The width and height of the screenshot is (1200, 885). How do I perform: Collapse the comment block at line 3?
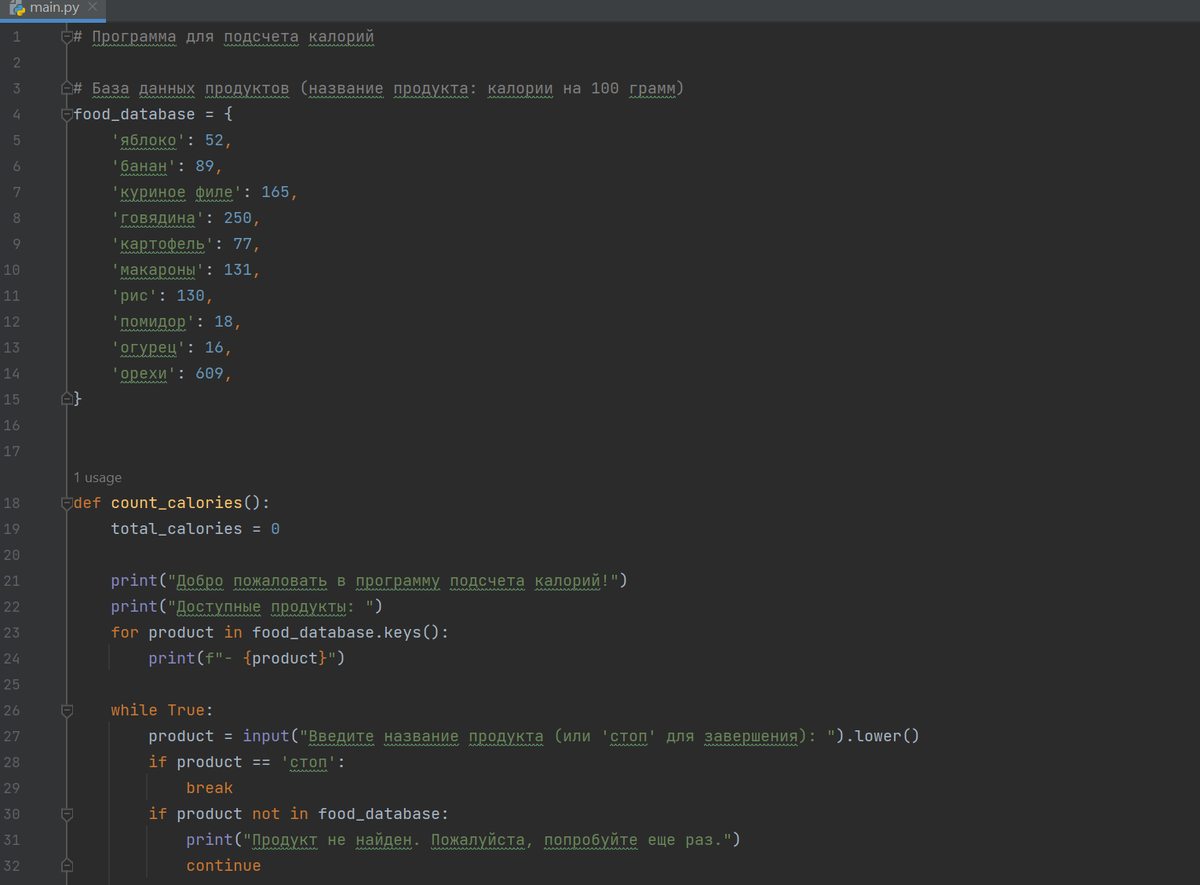click(x=66, y=89)
